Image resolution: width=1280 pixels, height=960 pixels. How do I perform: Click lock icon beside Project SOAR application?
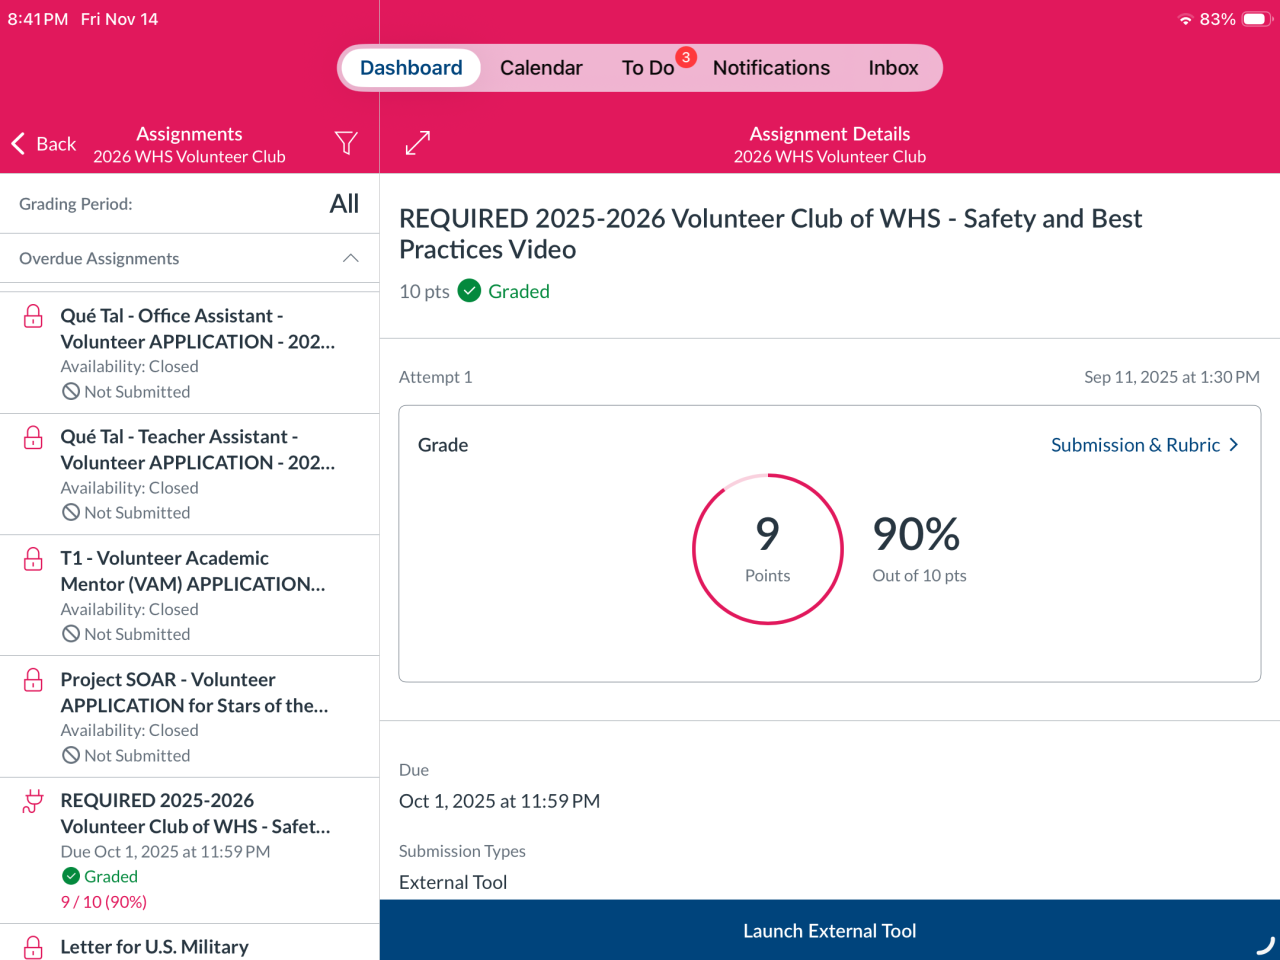(33, 680)
